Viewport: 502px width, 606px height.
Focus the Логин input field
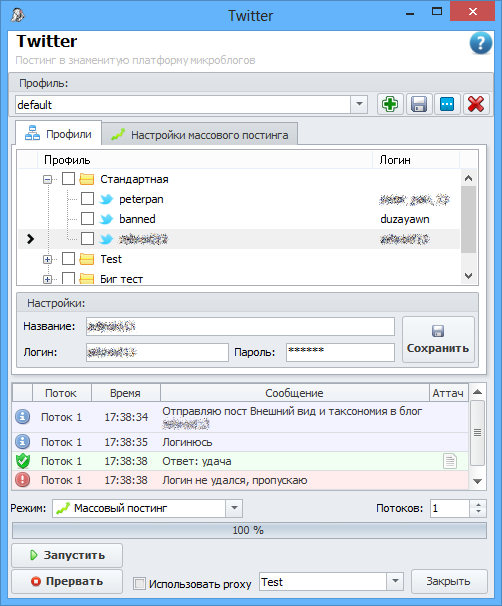click(x=157, y=352)
